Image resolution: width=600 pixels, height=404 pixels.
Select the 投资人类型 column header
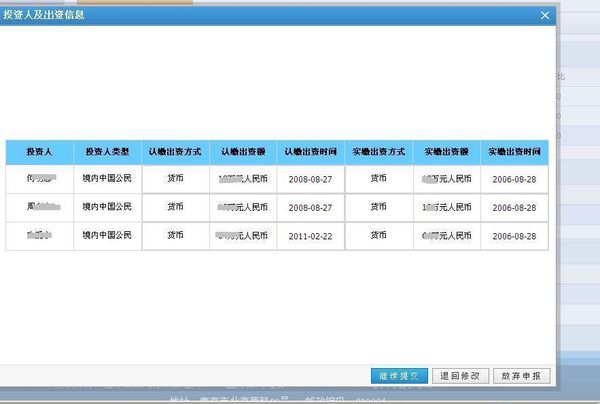point(107,152)
